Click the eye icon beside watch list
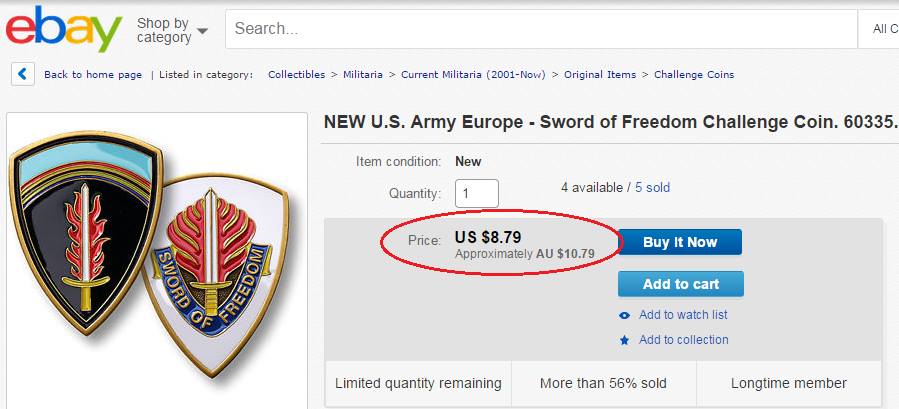This screenshot has width=899, height=409. (x=625, y=315)
